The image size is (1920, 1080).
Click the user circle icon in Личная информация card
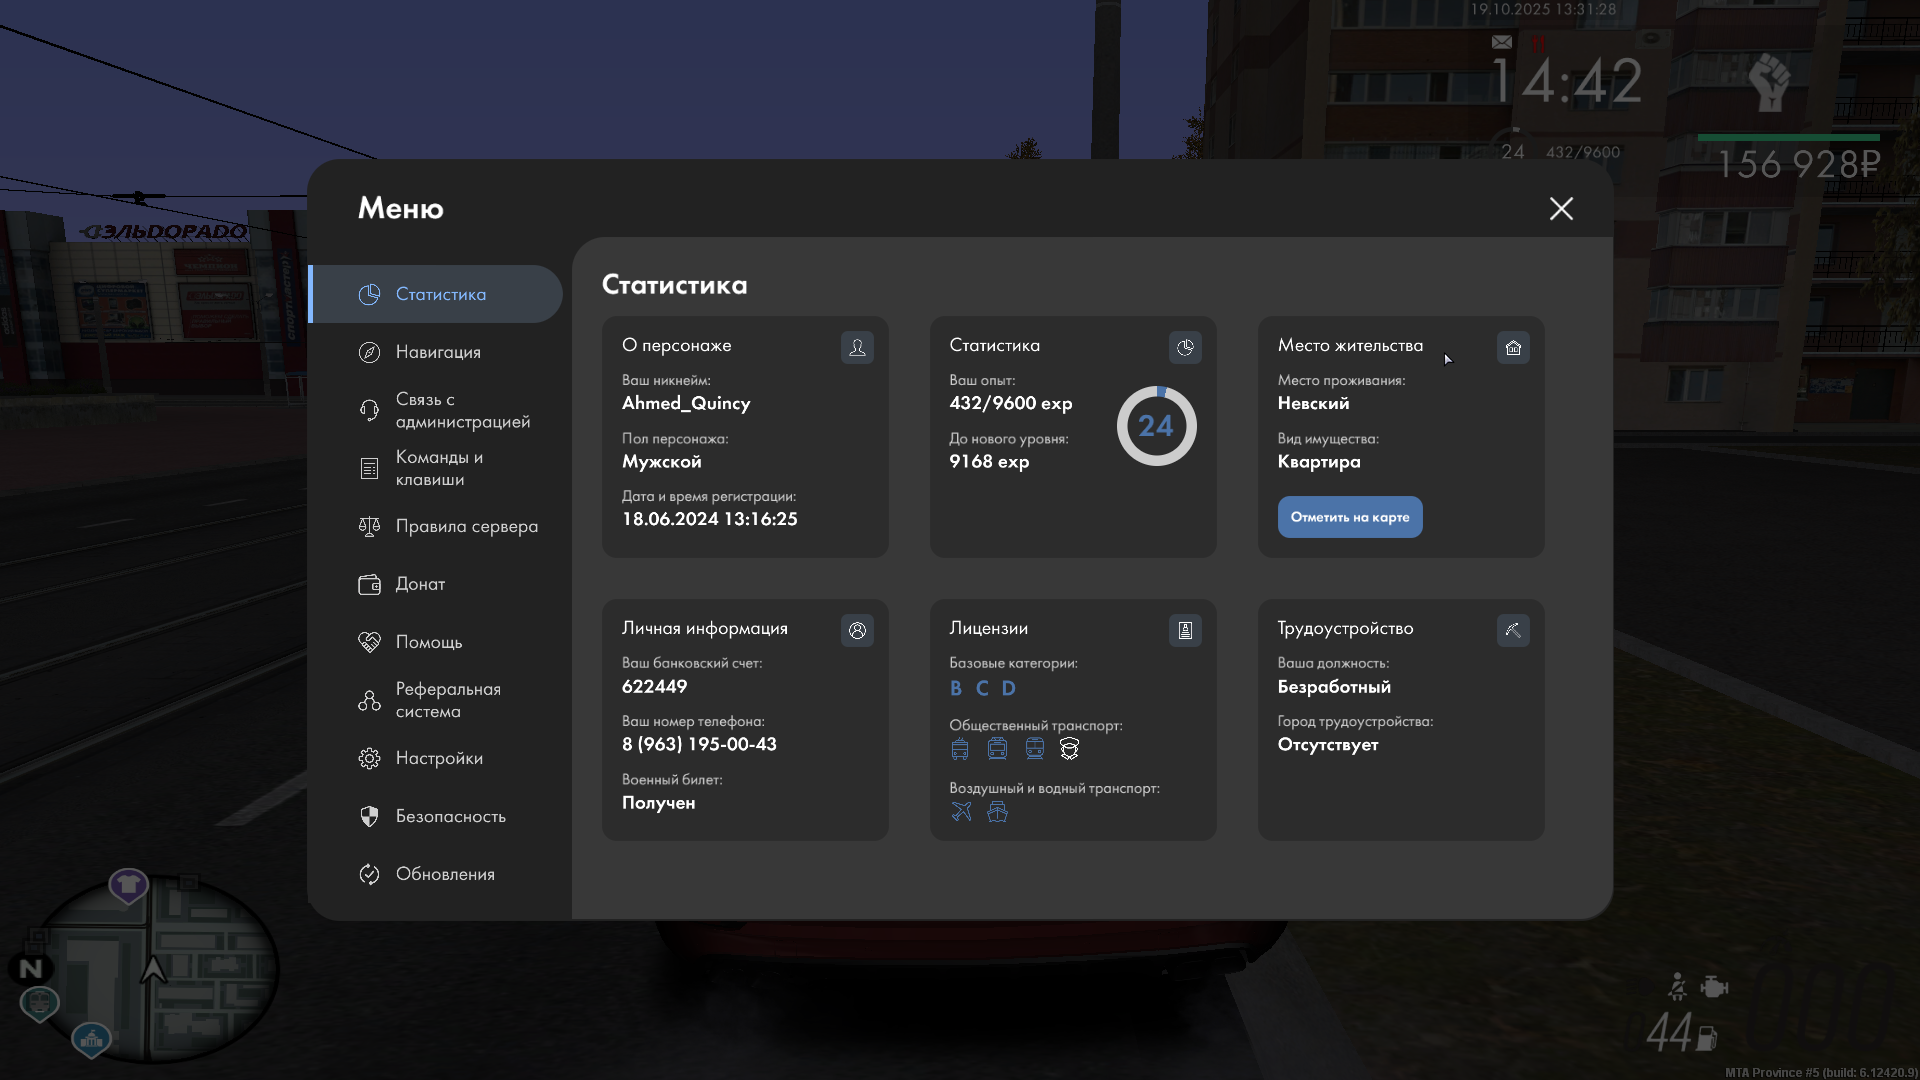(x=857, y=630)
